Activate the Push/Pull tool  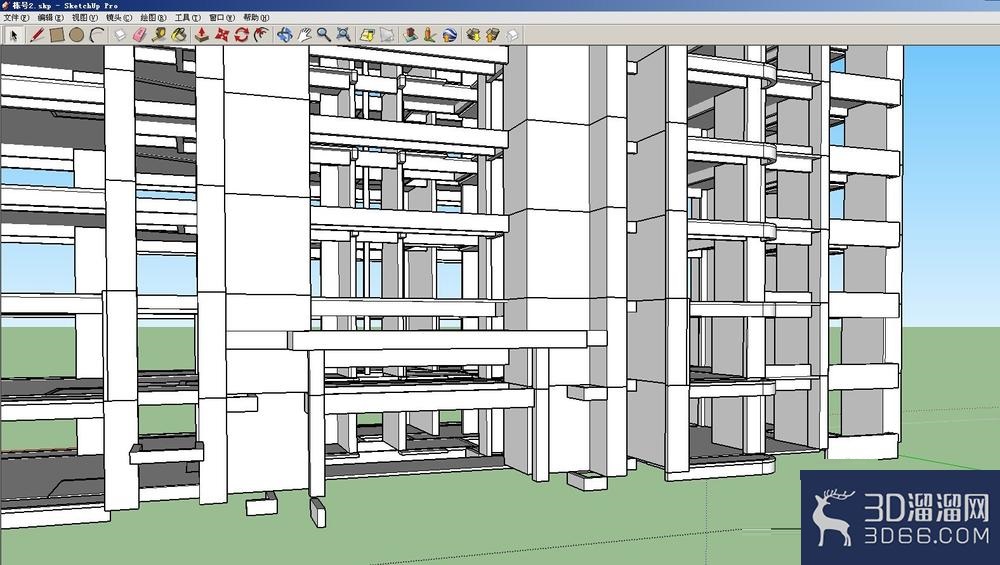(202, 35)
